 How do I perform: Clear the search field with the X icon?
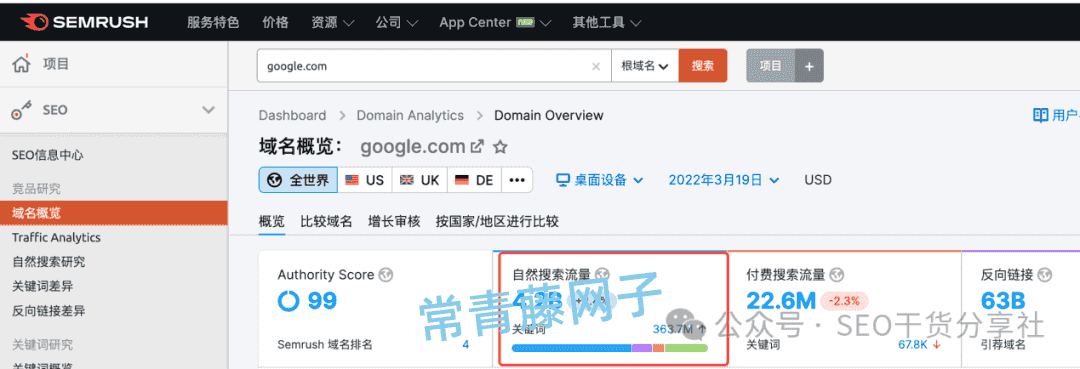pos(596,67)
